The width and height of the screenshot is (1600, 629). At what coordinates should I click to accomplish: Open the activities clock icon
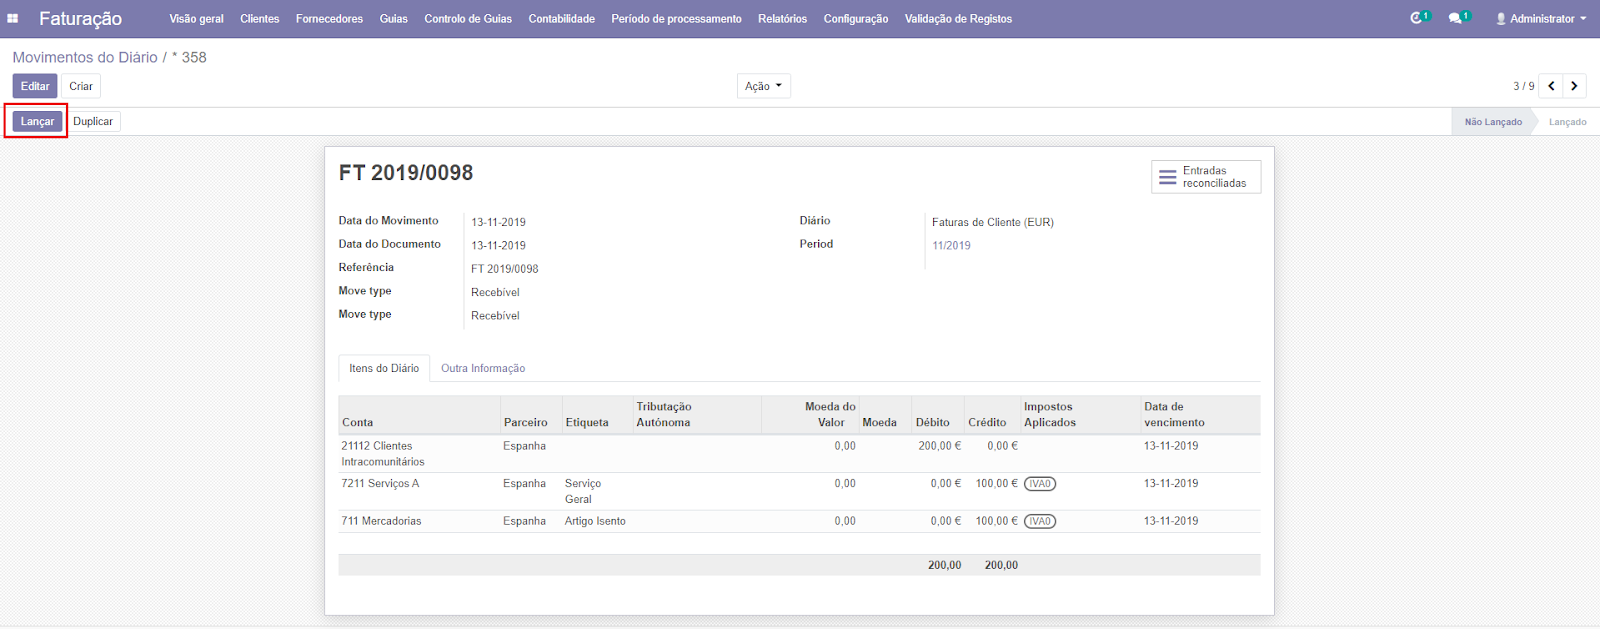[1418, 18]
